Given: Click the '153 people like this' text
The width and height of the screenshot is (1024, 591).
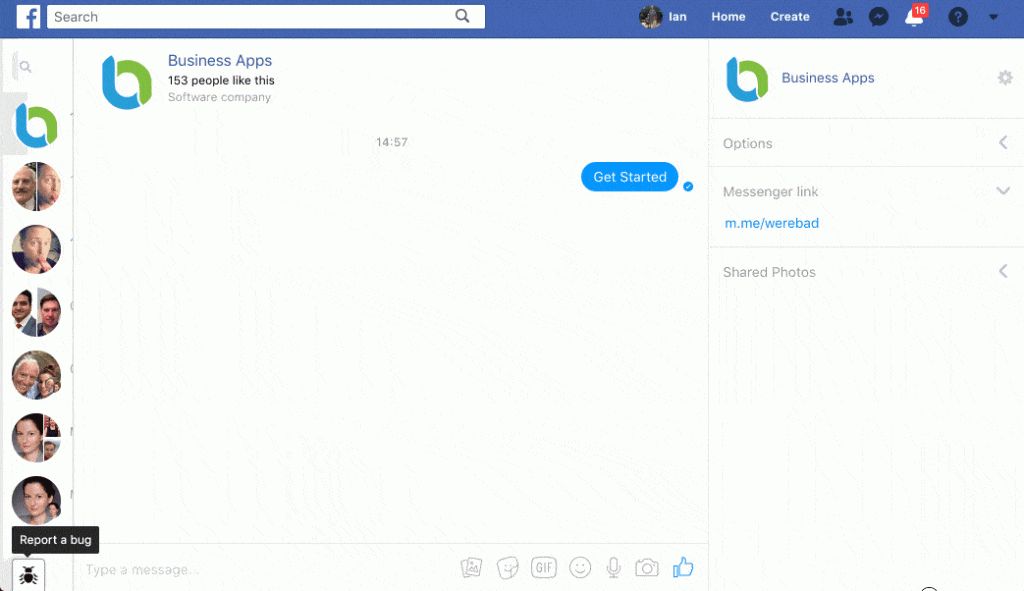Looking at the screenshot, I should 221,80.
